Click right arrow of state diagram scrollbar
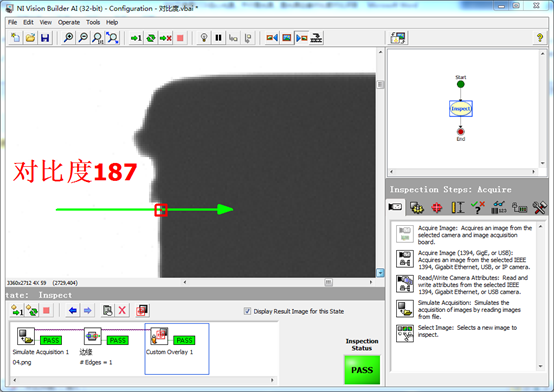The image size is (554, 392). (534, 171)
